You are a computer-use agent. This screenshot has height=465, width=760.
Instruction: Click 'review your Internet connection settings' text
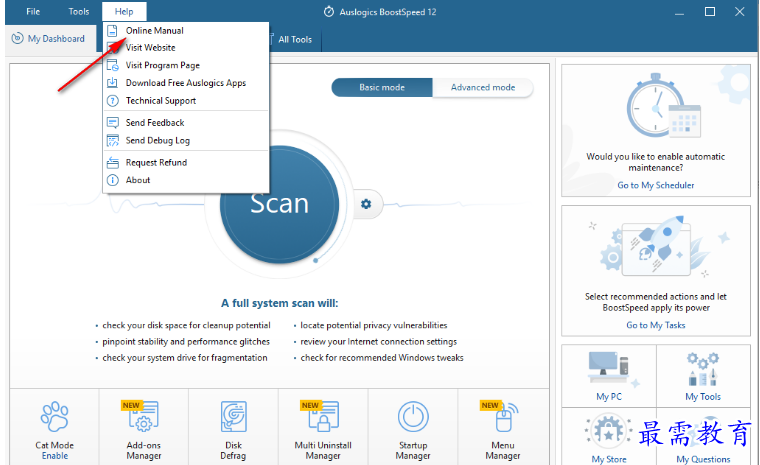[x=379, y=342]
